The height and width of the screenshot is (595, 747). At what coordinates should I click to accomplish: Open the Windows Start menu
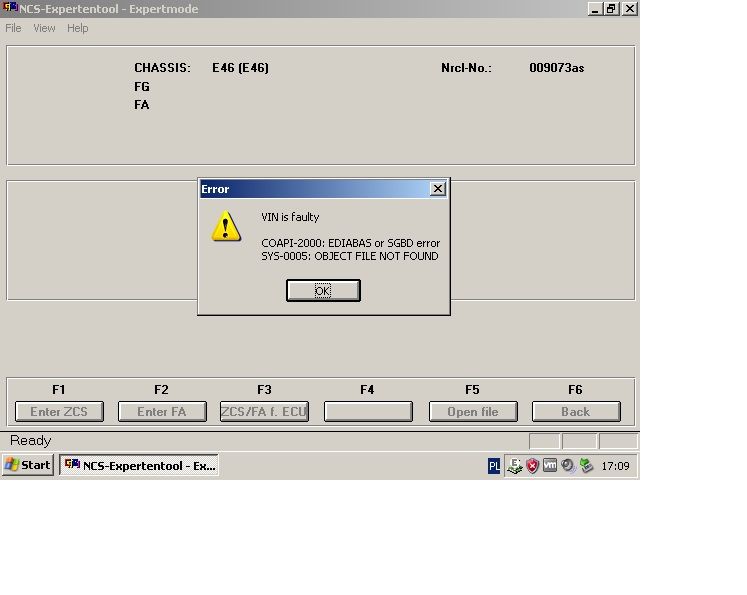28,465
